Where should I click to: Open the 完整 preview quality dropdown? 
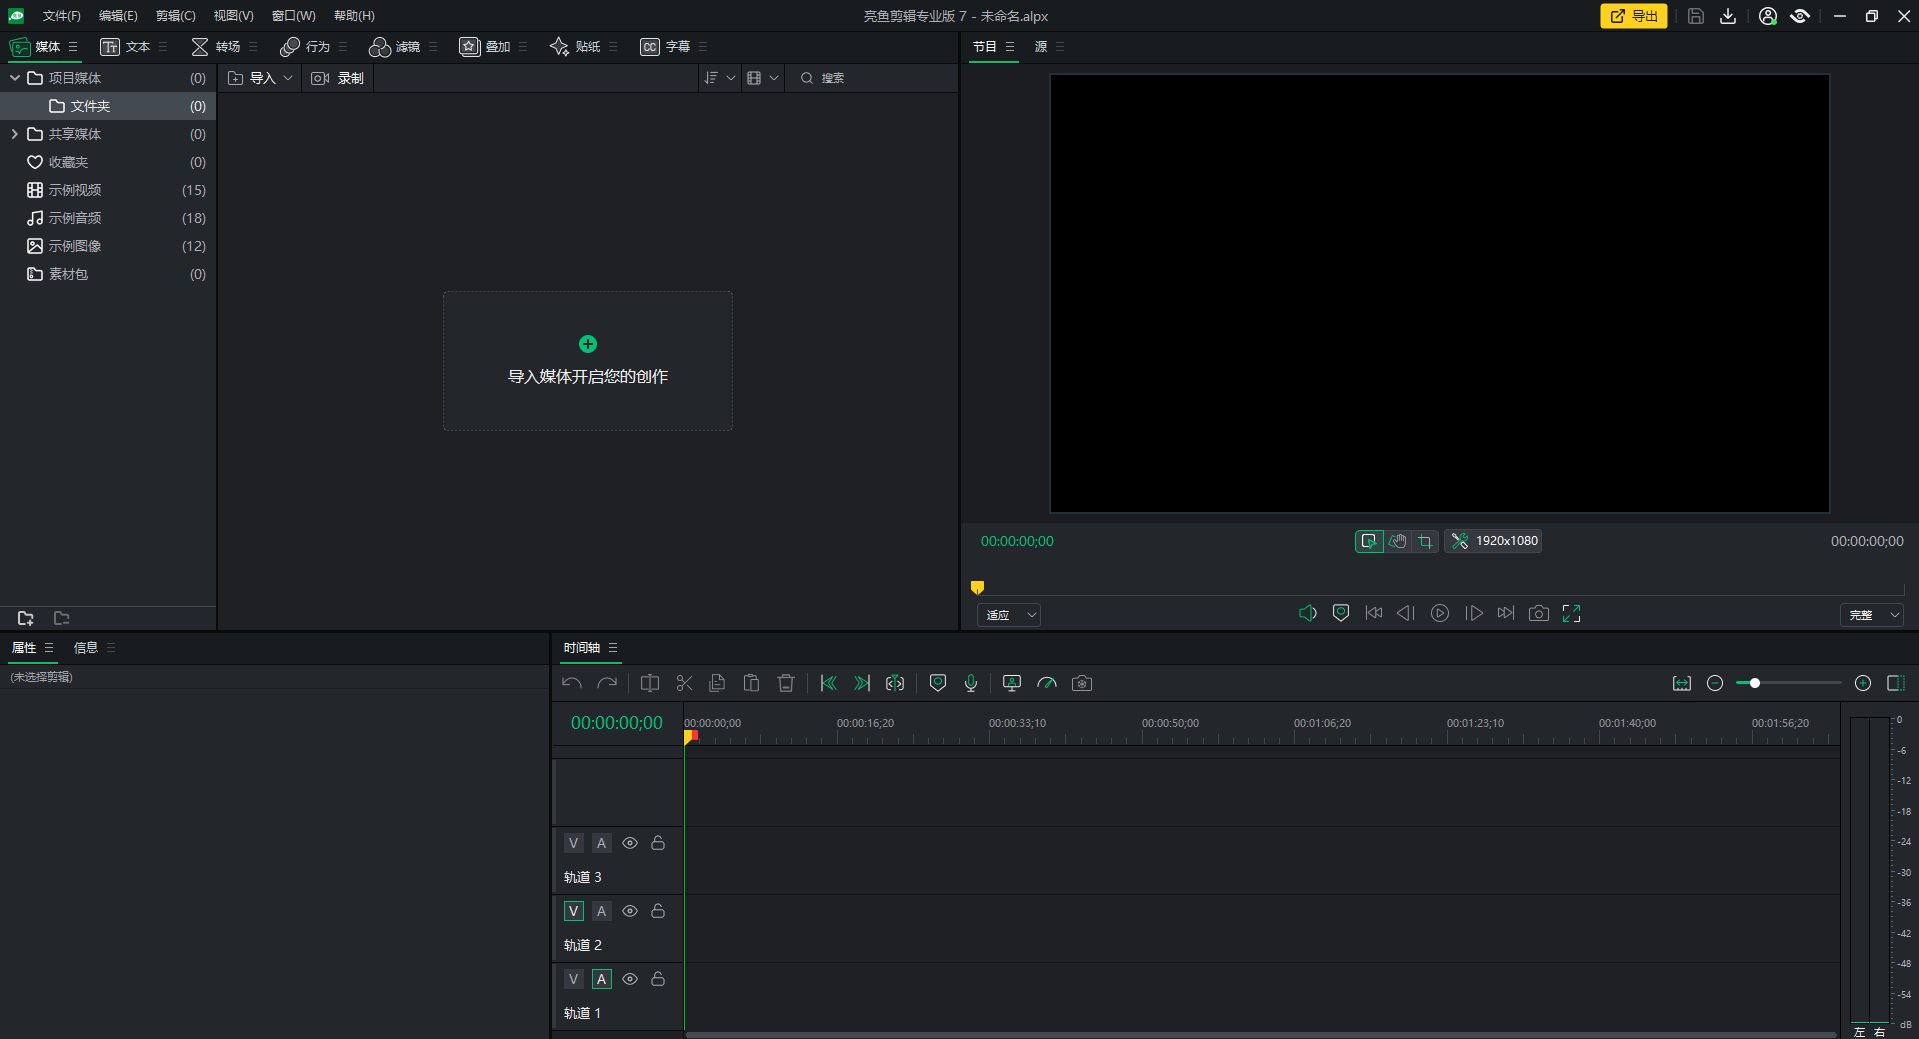[1871, 615]
